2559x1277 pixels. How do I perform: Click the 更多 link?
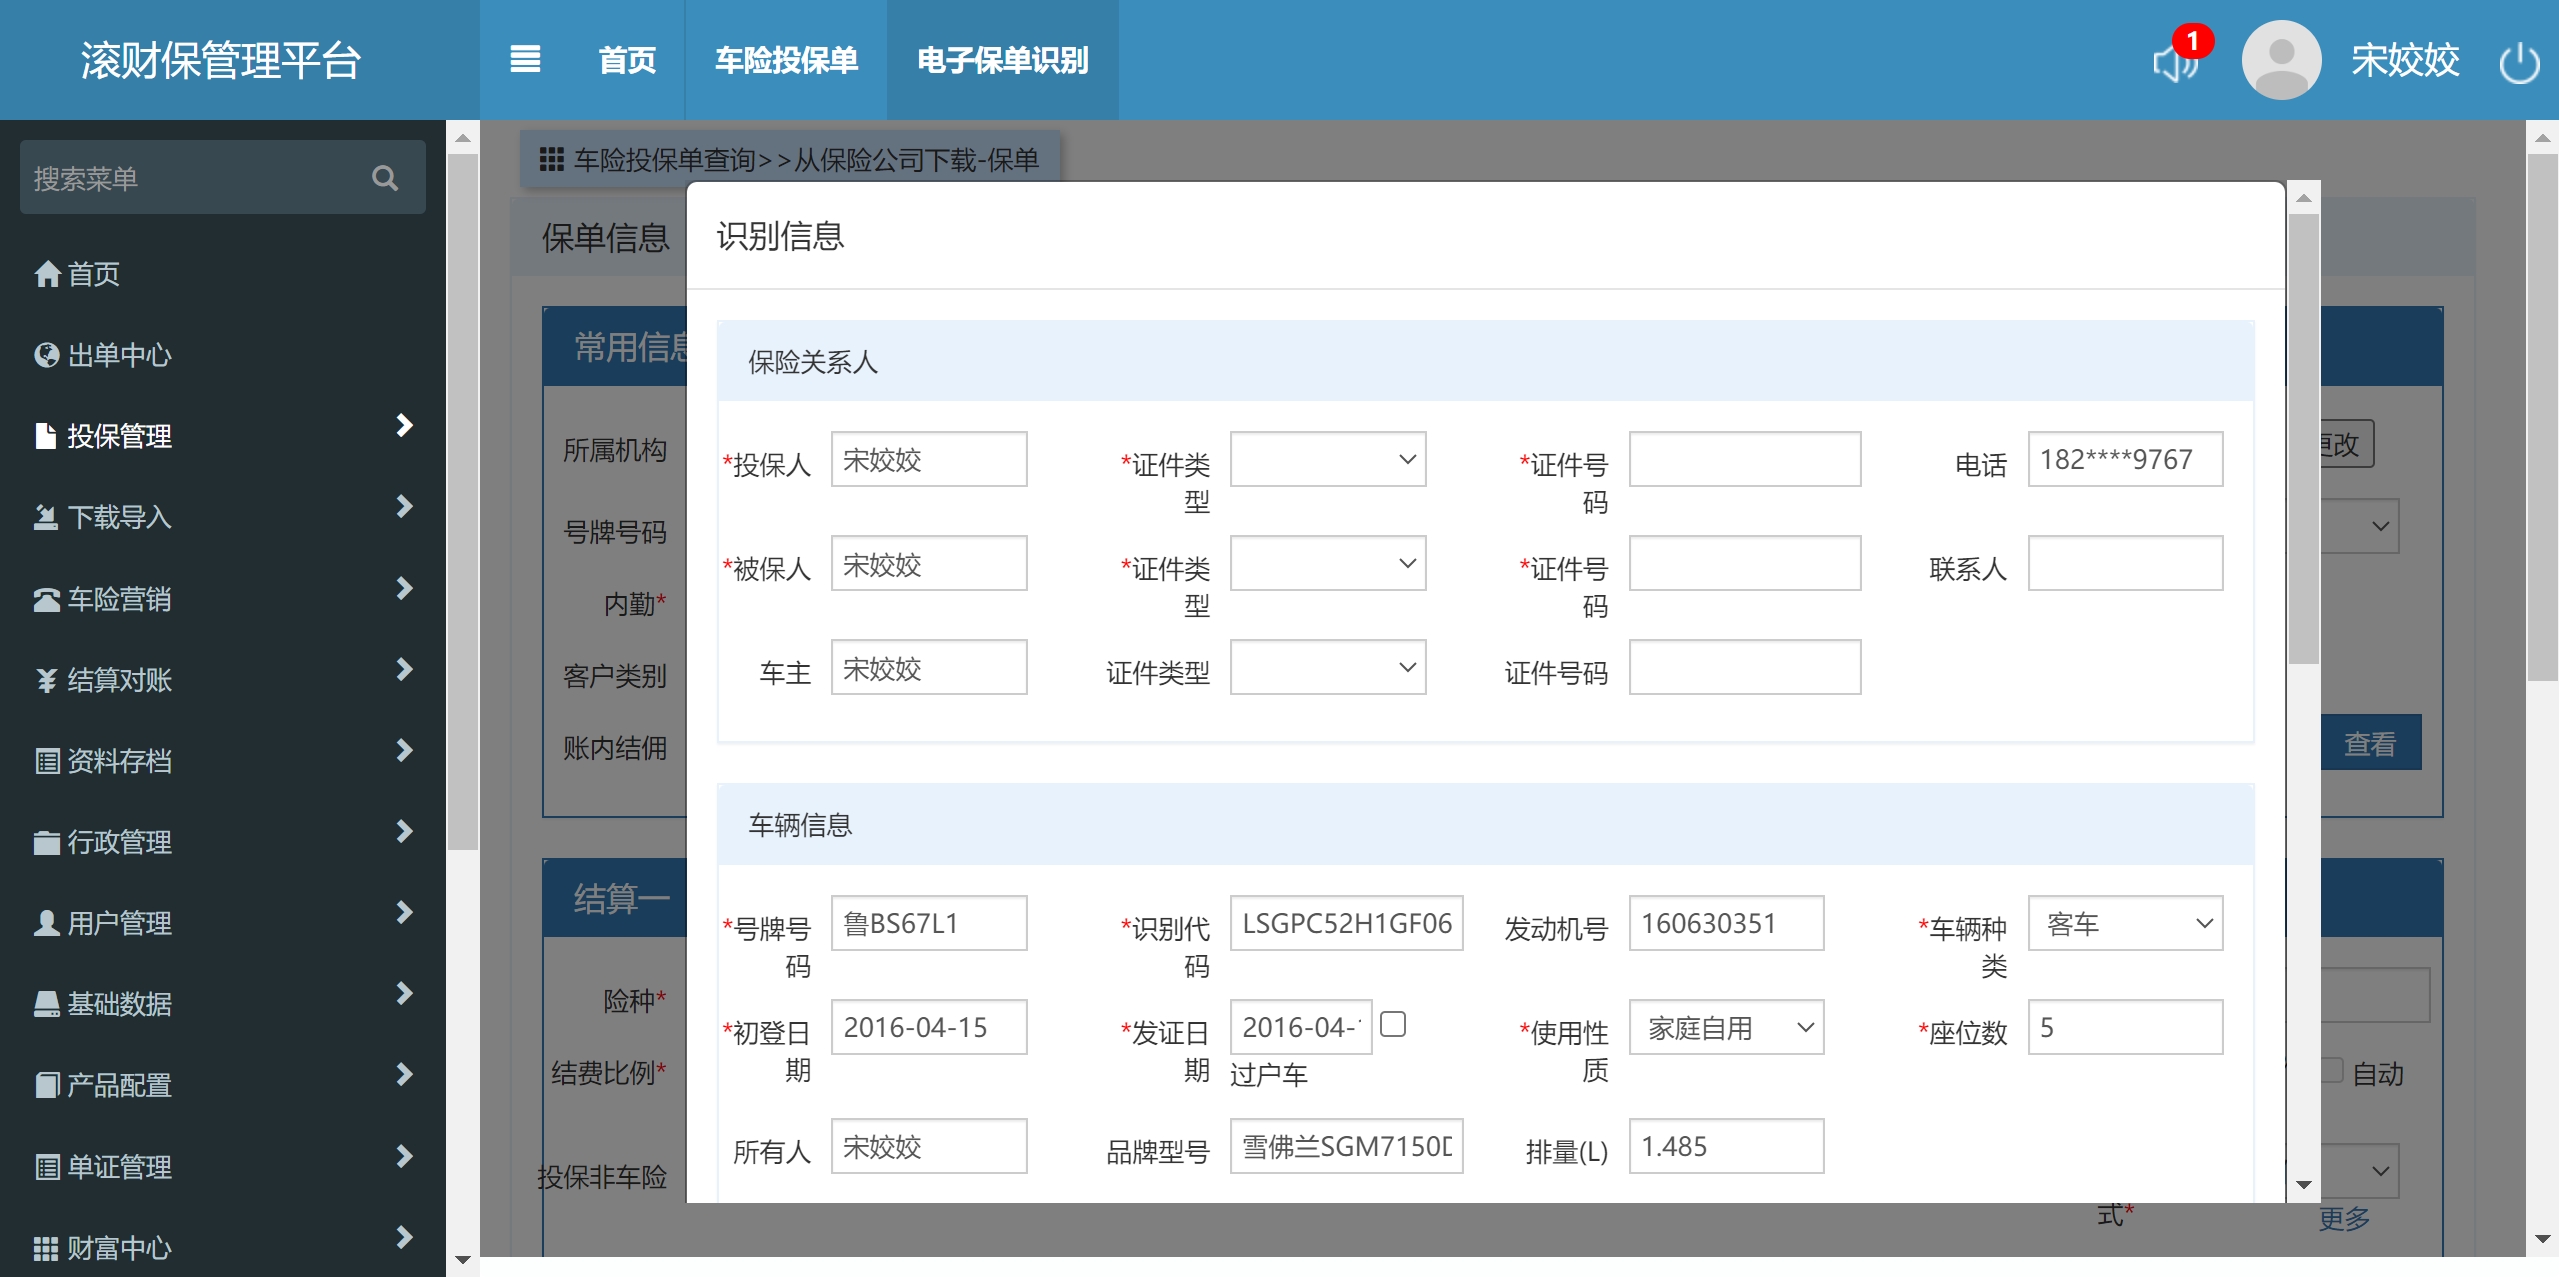coord(2343,1218)
